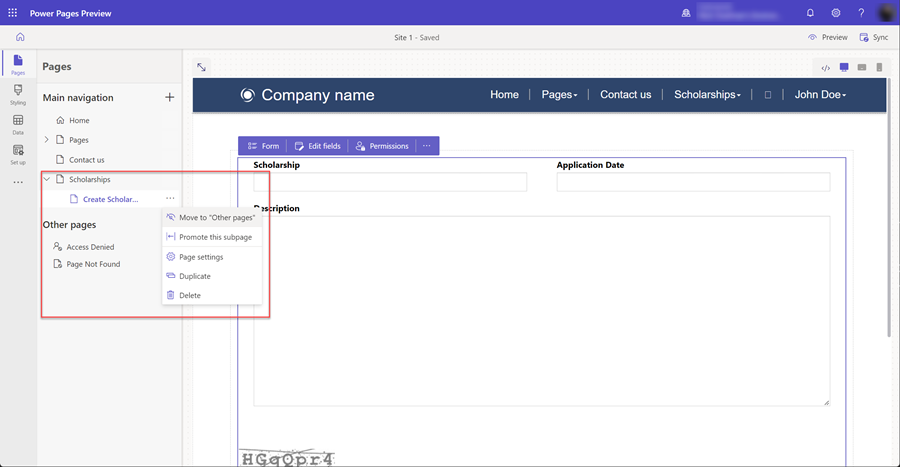900x467 pixels.
Task: Open John Doe user dropdown
Action: pyautogui.click(x=820, y=95)
